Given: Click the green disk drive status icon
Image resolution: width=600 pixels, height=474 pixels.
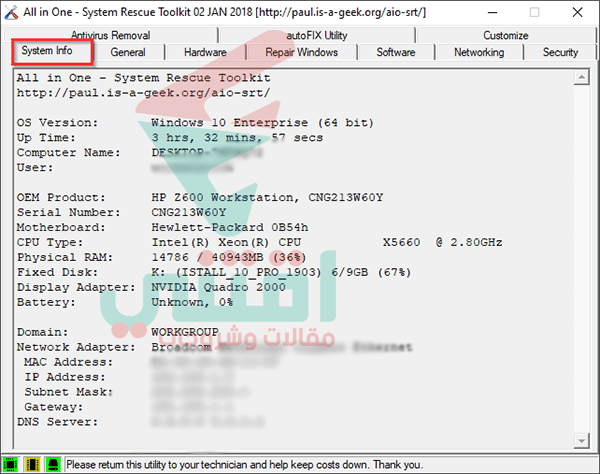Looking at the screenshot, I should (53, 464).
